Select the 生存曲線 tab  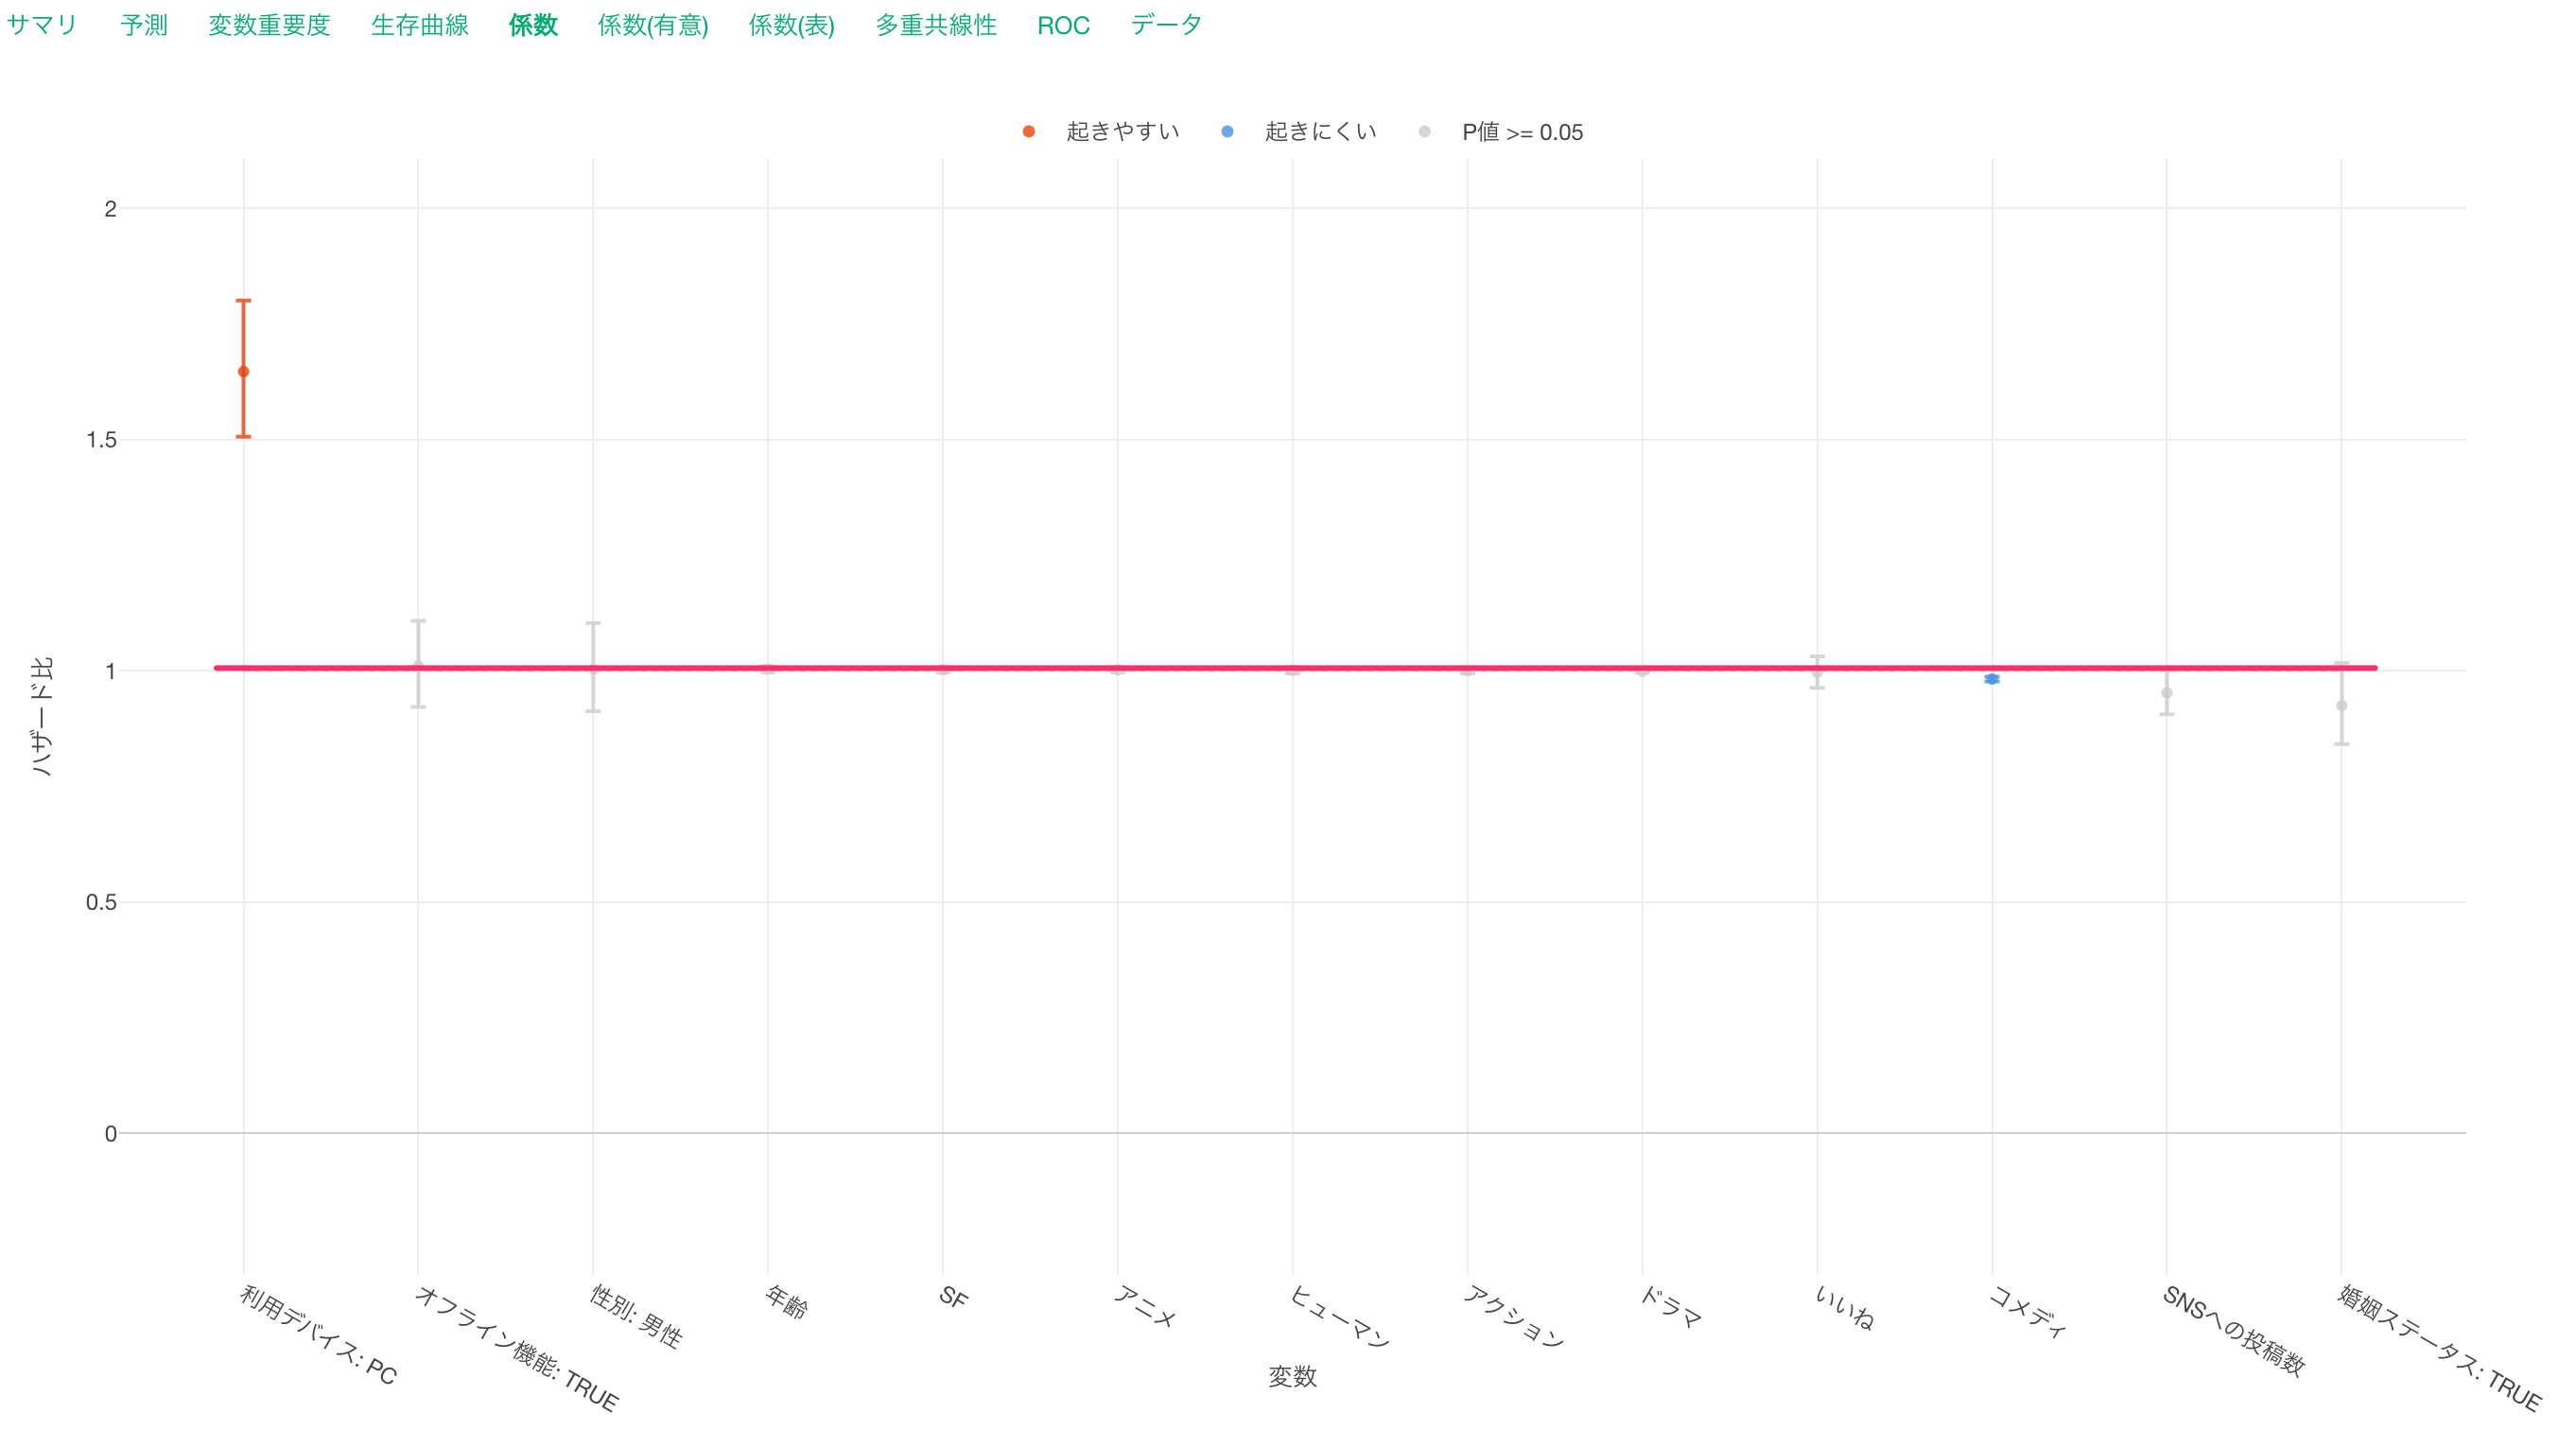click(x=420, y=25)
